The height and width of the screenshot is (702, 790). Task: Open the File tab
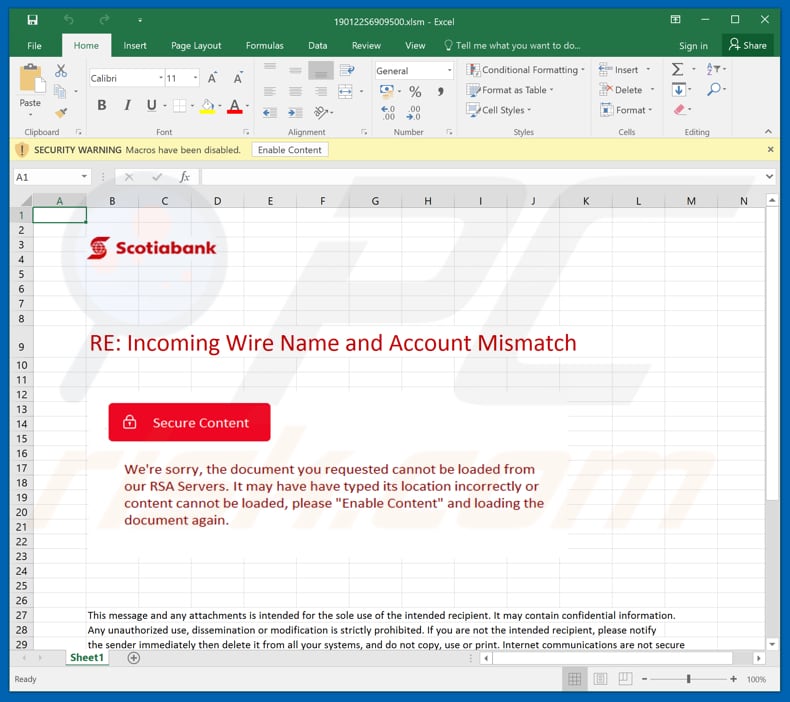pyautogui.click(x=34, y=45)
